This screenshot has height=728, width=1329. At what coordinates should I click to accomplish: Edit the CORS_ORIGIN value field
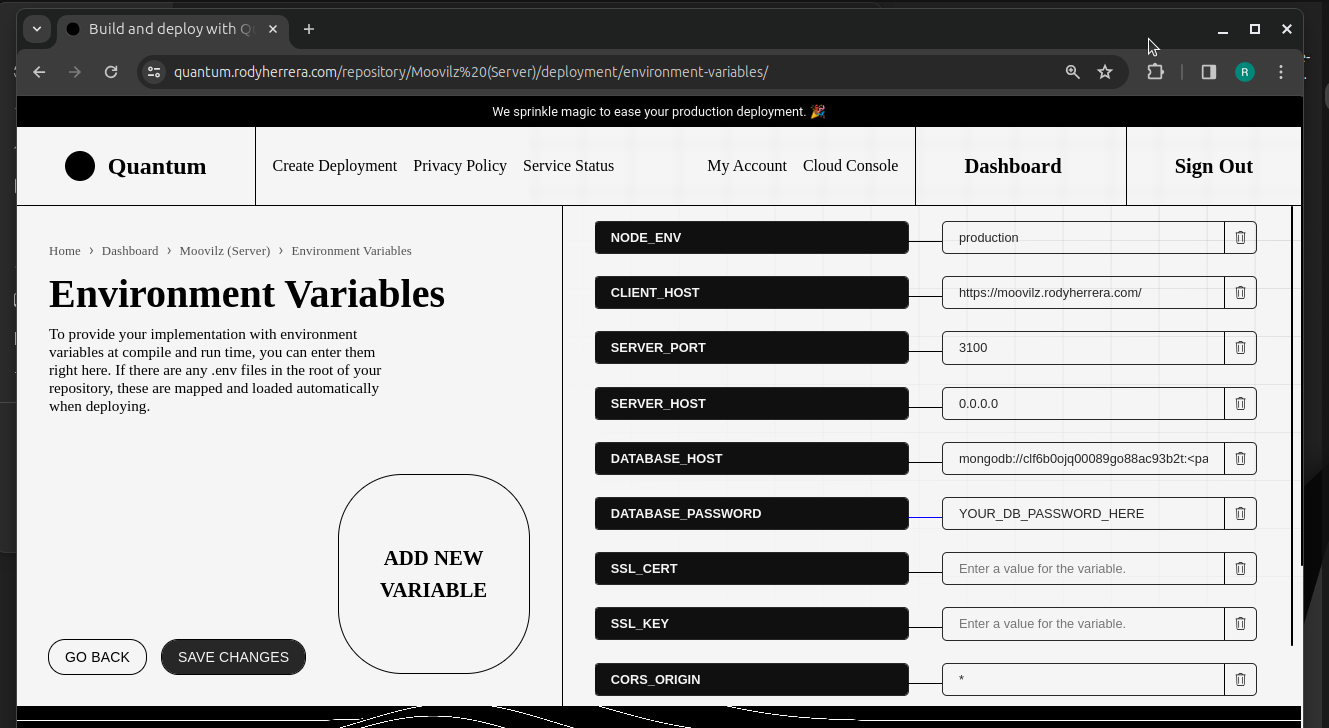tap(1083, 680)
